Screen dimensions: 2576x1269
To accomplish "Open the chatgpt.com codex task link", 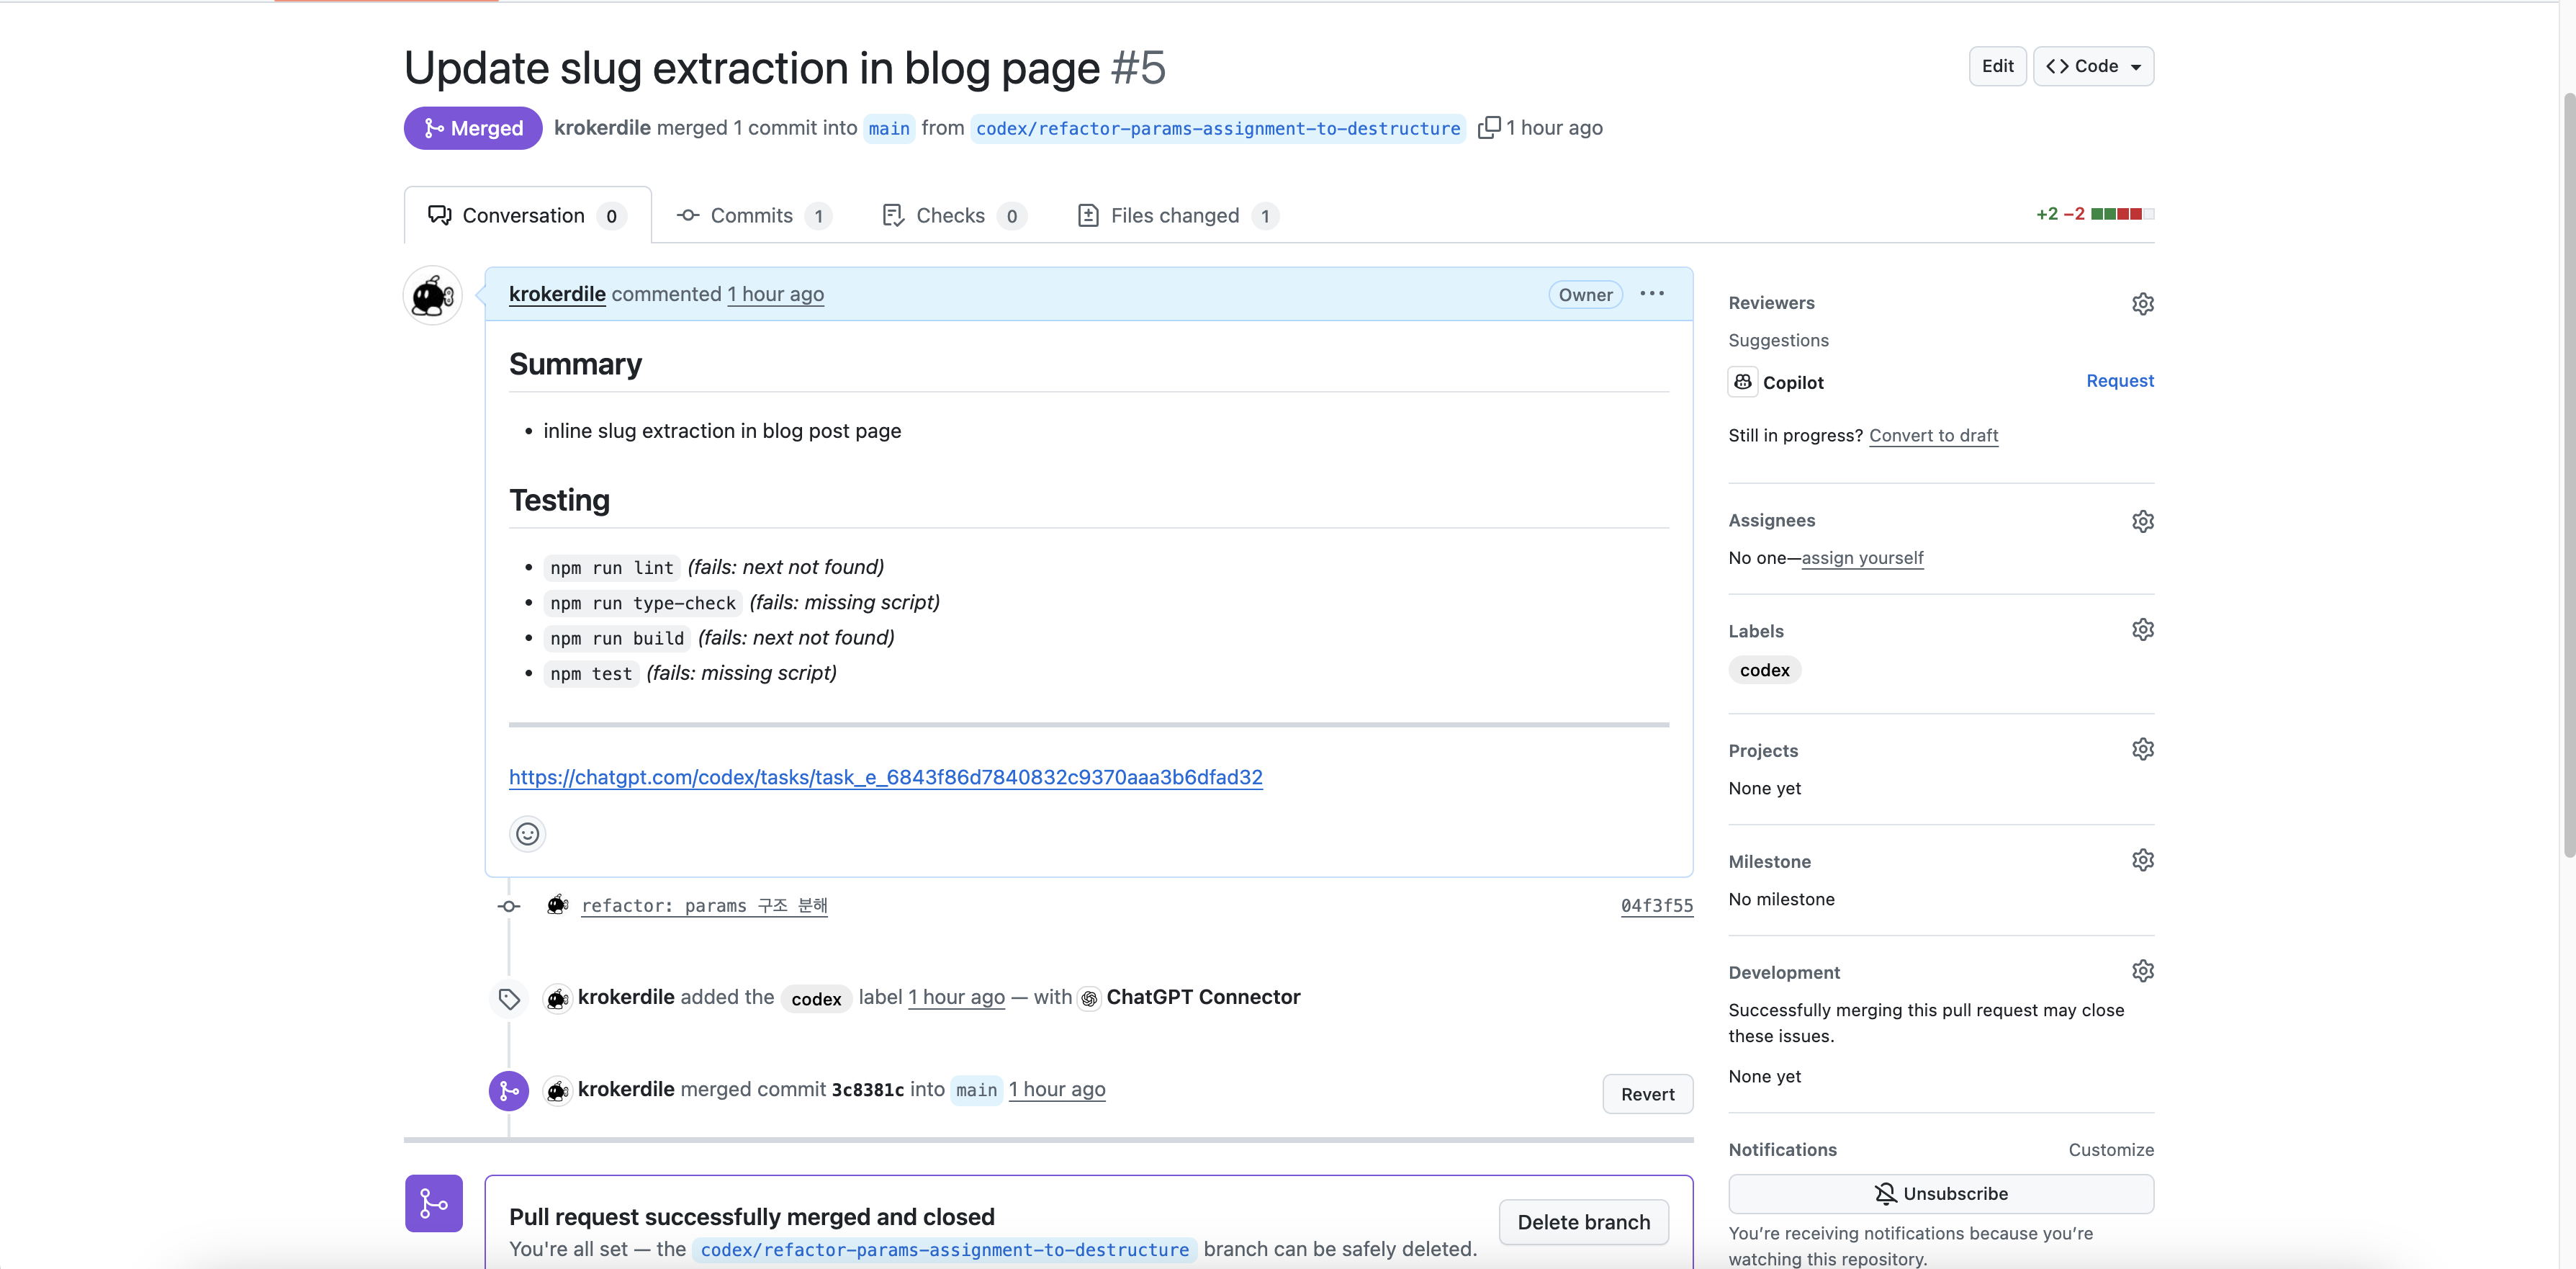I will 885,777.
